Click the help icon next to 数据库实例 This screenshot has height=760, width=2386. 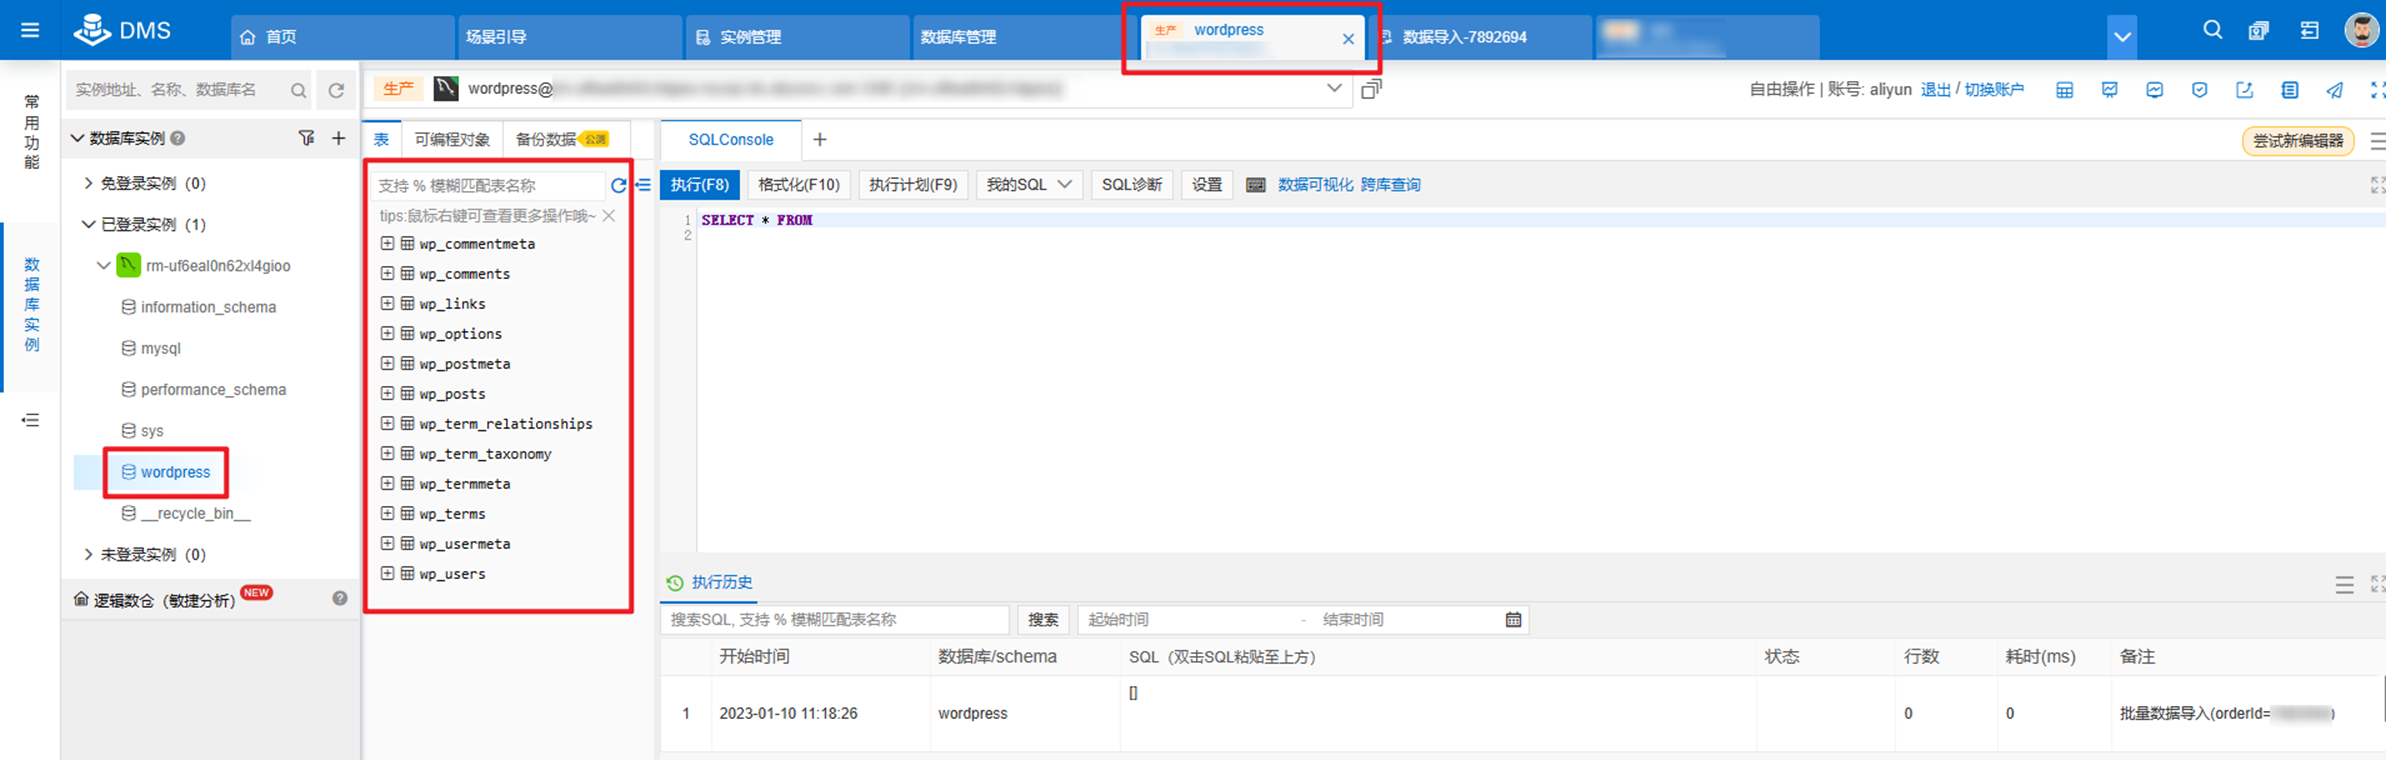point(178,138)
